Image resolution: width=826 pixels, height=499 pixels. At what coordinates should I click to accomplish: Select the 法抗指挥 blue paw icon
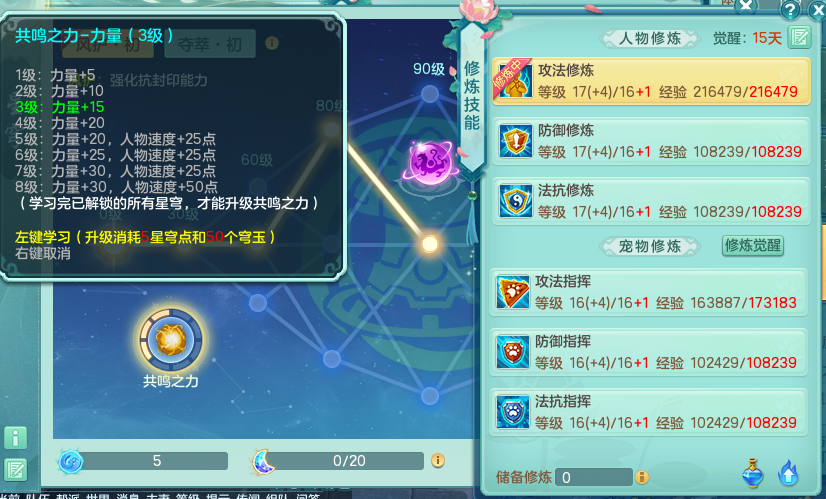point(513,412)
